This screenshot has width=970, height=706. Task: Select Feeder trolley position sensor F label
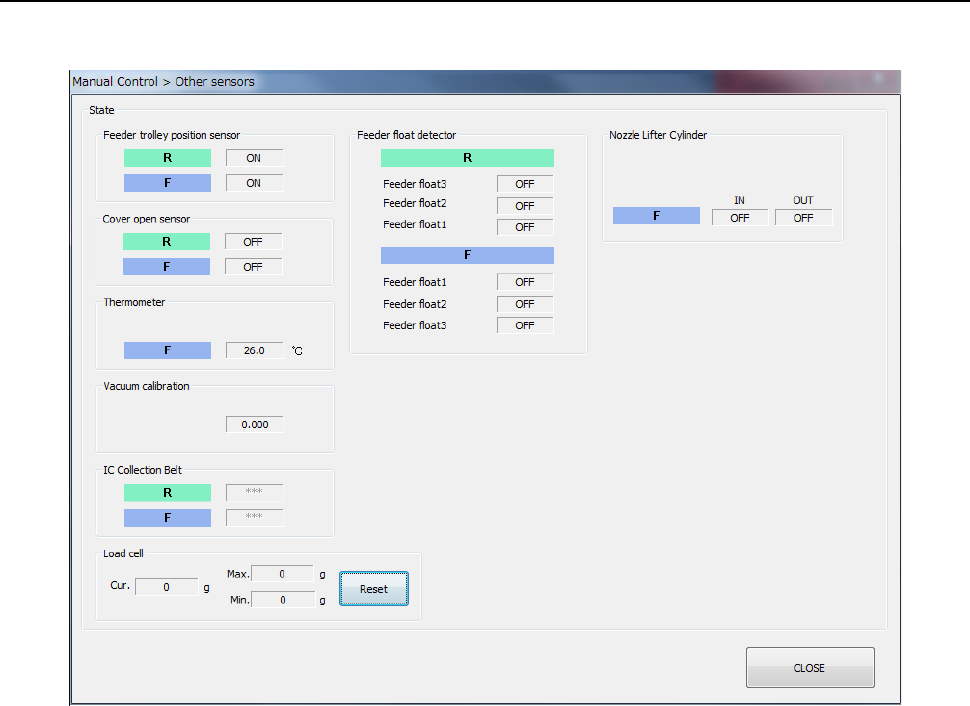pos(167,183)
